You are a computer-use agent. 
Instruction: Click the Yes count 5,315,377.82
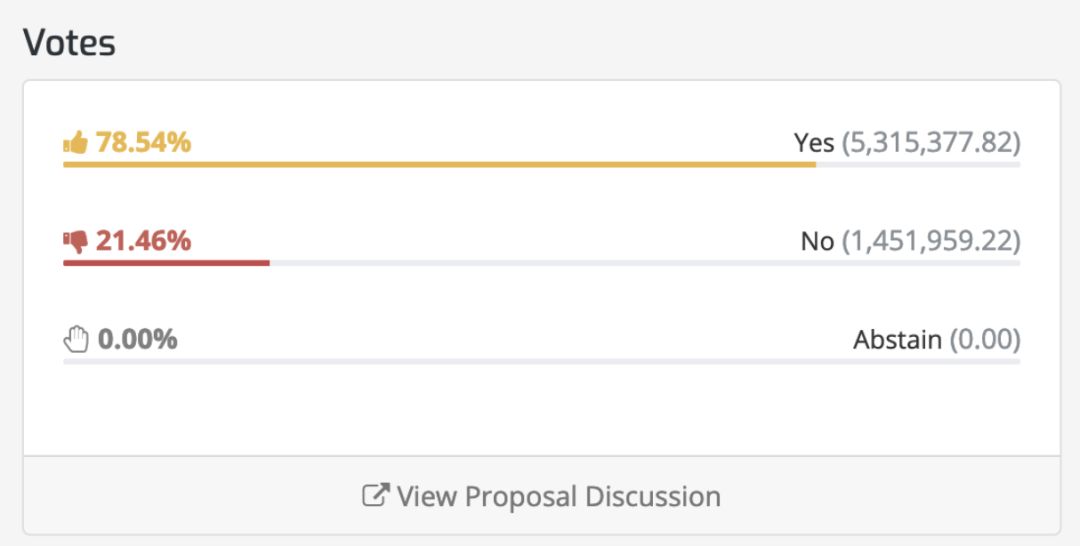coord(931,143)
